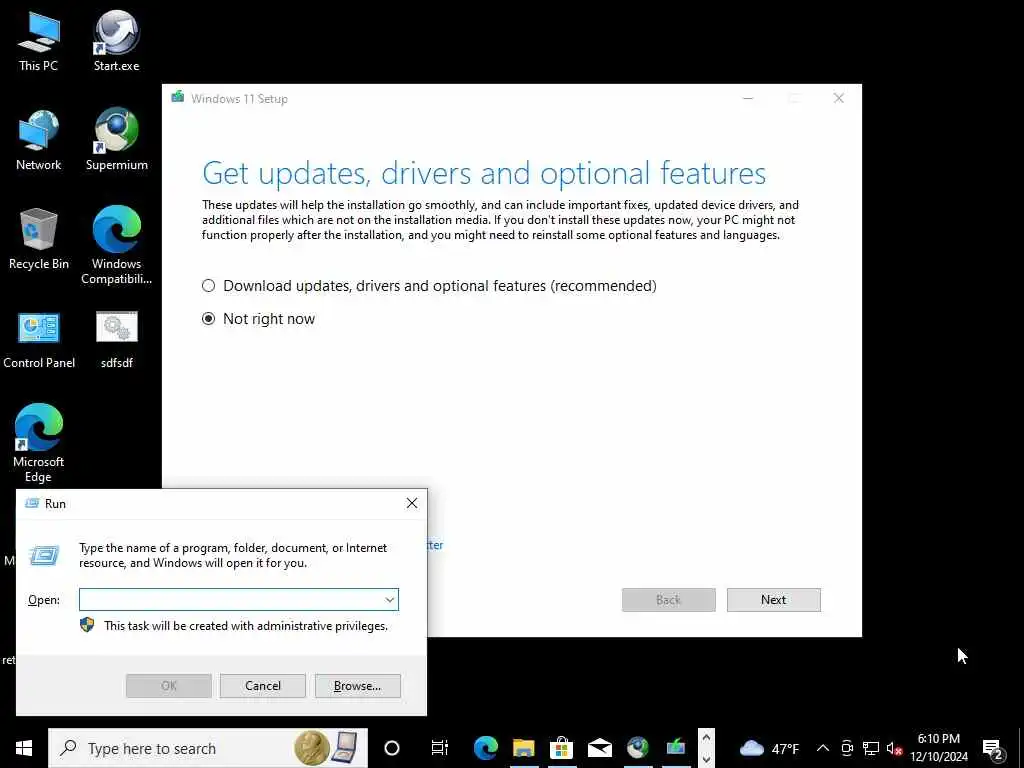This screenshot has width=1024, height=768.
Task: Click the Supermium taskbar icon
Action: (637, 748)
